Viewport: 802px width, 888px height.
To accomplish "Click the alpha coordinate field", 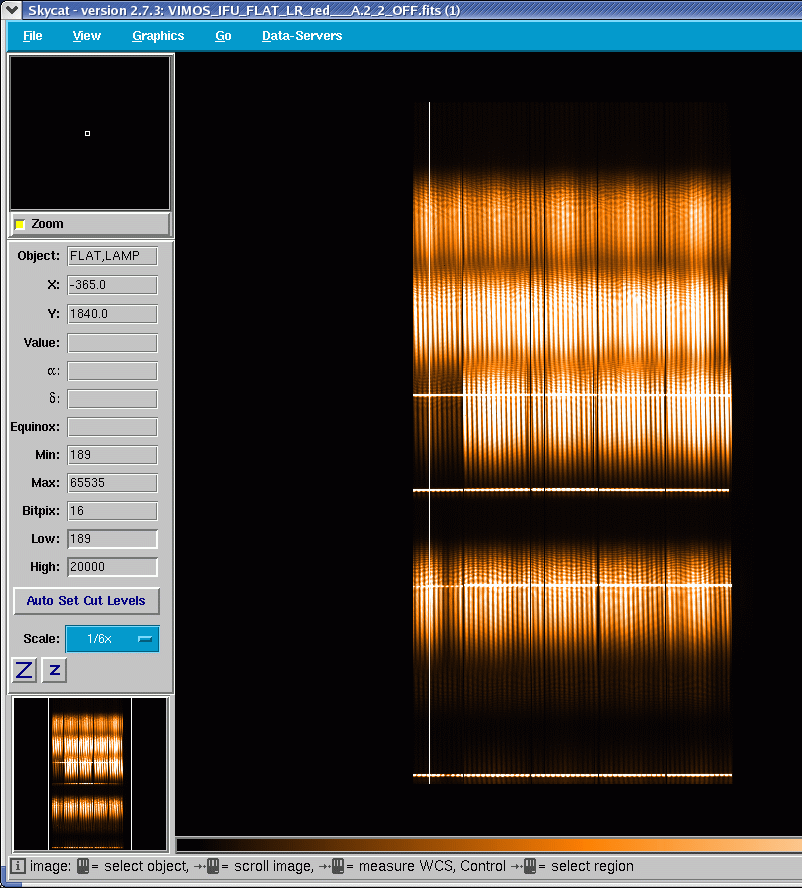I will coord(112,371).
